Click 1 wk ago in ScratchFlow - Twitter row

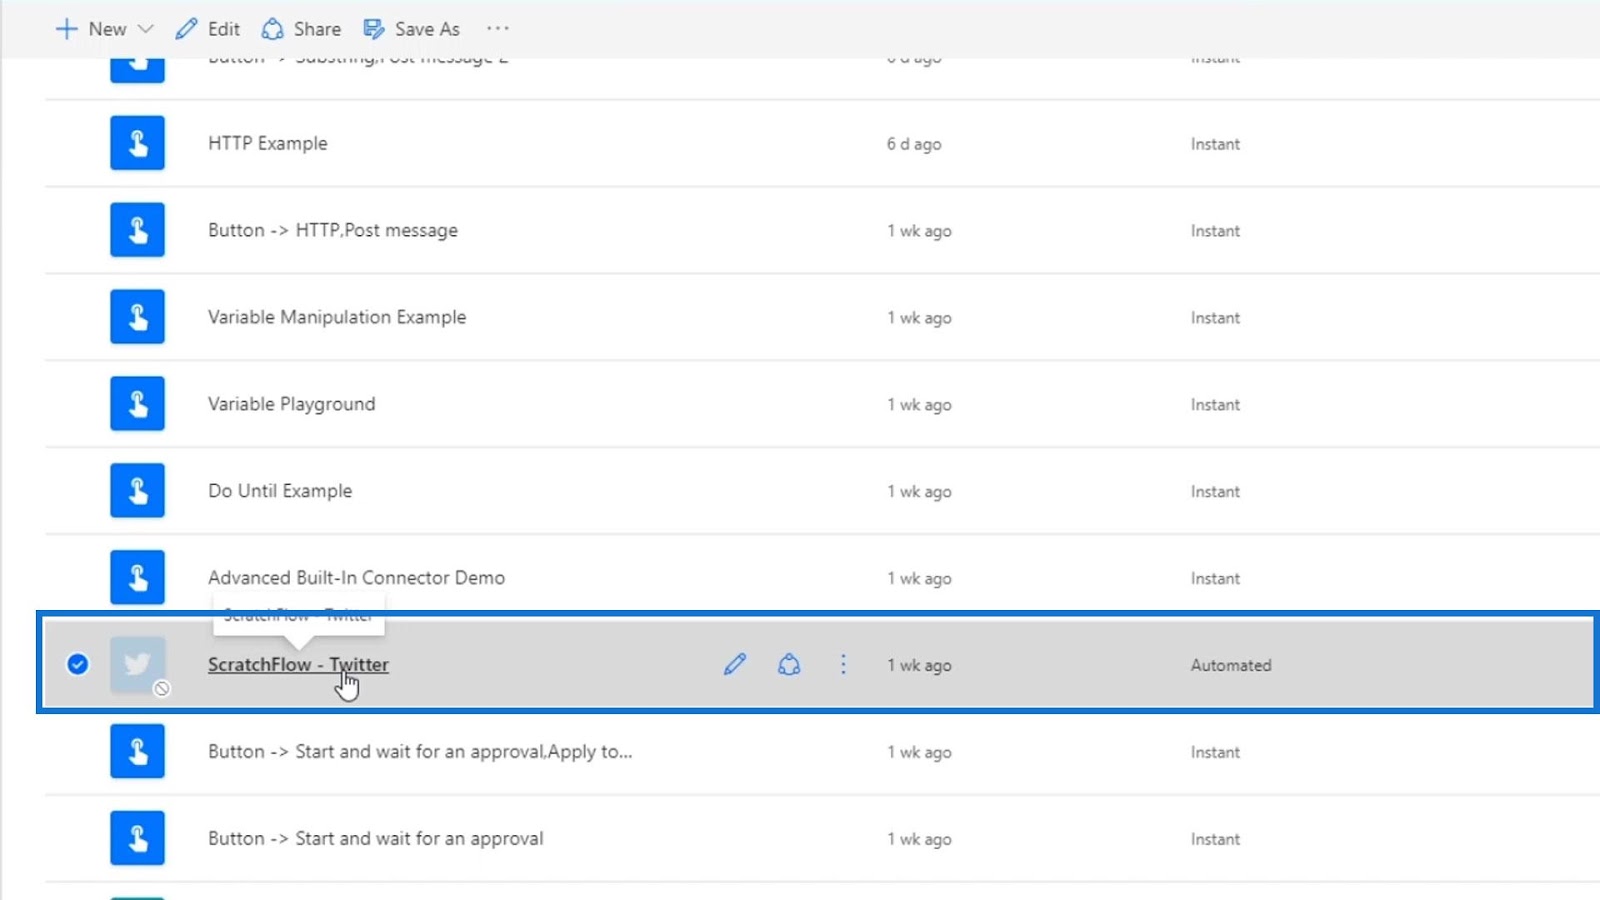coord(919,665)
